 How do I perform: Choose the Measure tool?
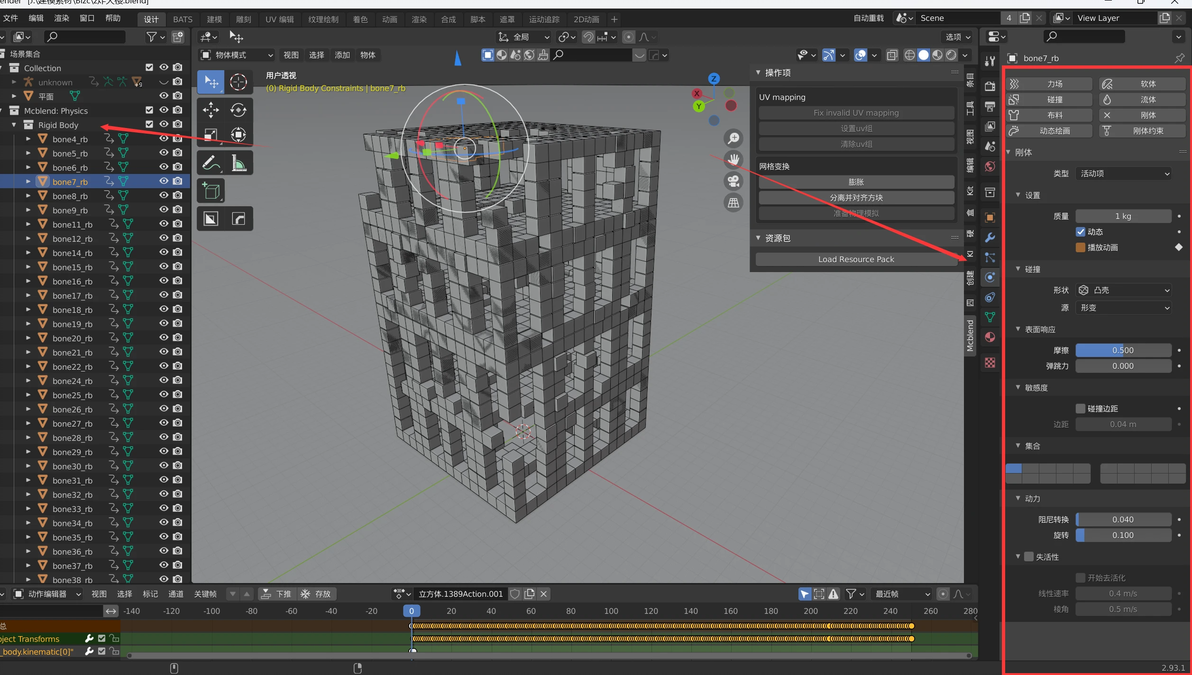[238, 163]
